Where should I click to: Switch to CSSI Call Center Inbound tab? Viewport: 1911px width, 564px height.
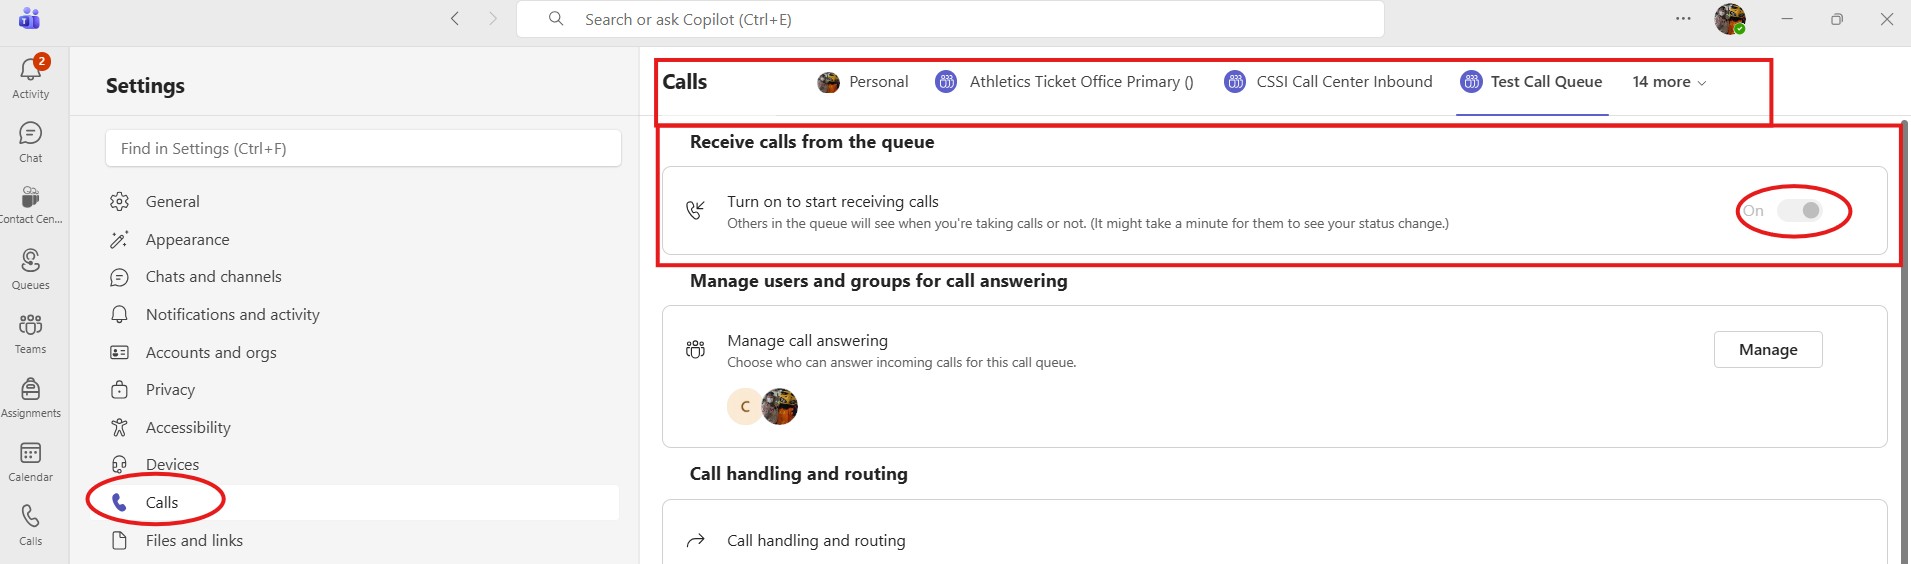point(1328,82)
